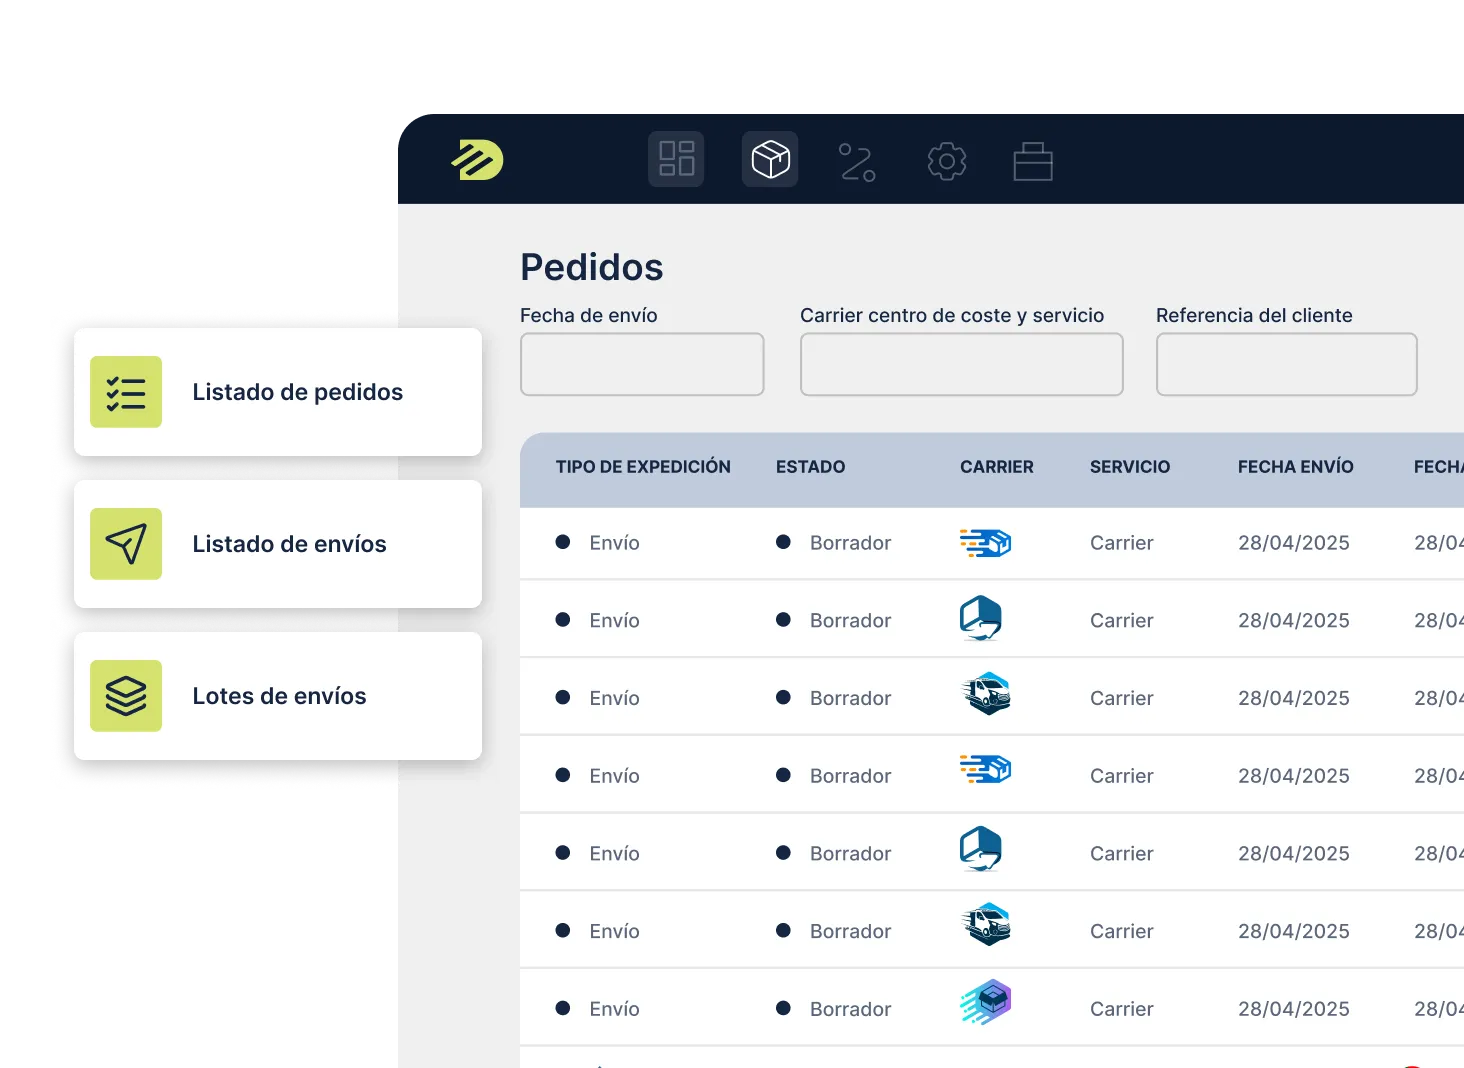Image resolution: width=1464 pixels, height=1068 pixels.
Task: Select the stacked layers icon for Lotes de envíos
Action: coord(125,695)
